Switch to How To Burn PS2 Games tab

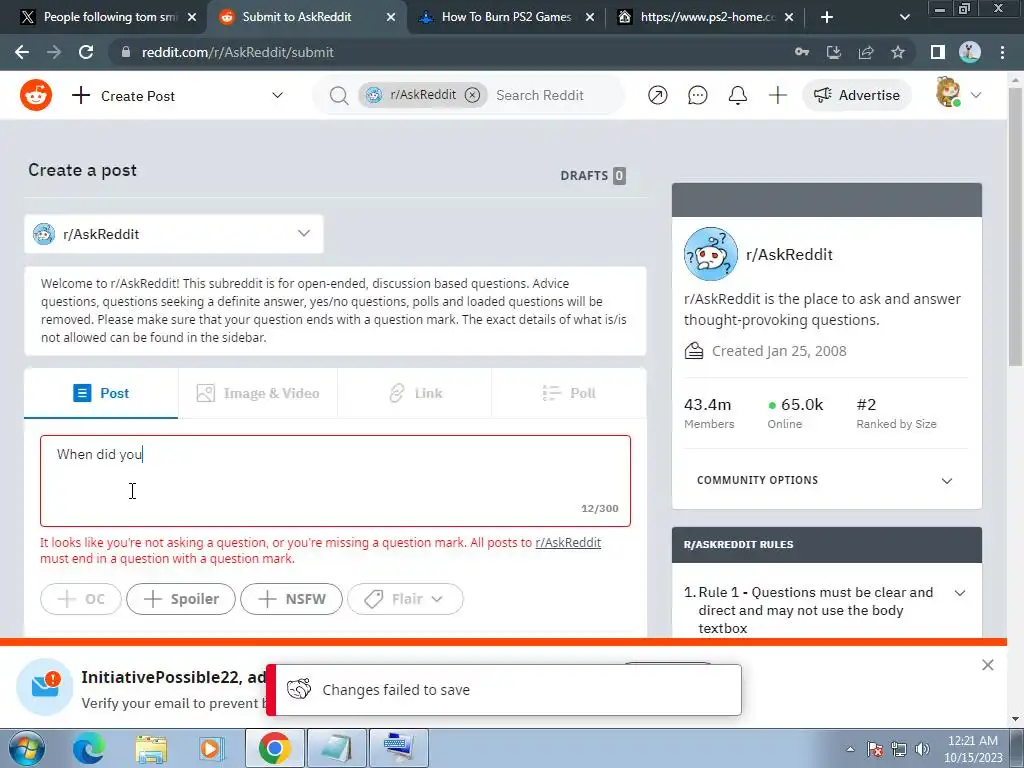[x=507, y=17]
